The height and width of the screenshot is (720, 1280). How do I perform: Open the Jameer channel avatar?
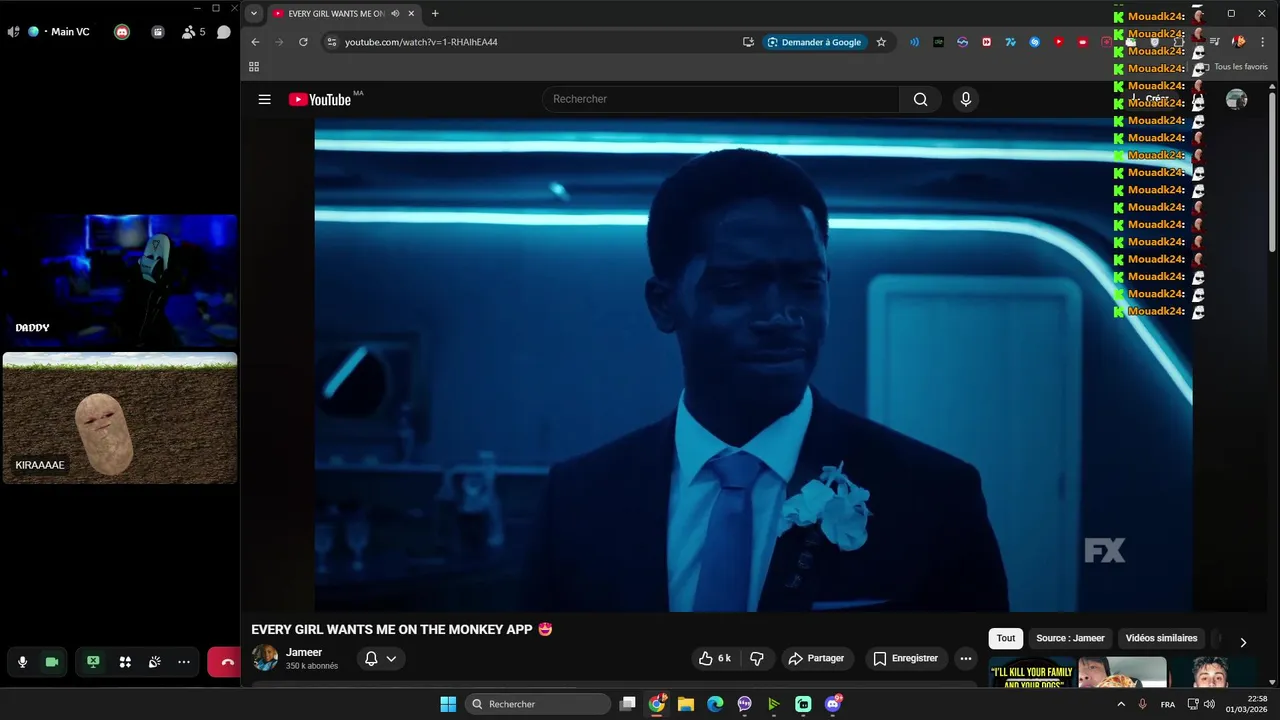click(265, 658)
